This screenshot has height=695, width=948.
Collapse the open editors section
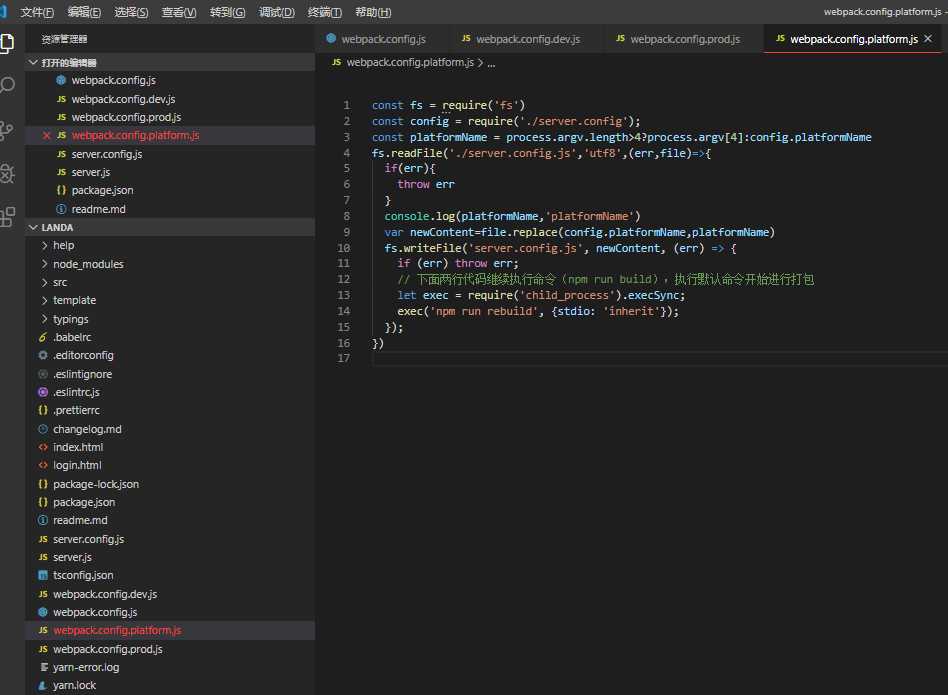34,62
